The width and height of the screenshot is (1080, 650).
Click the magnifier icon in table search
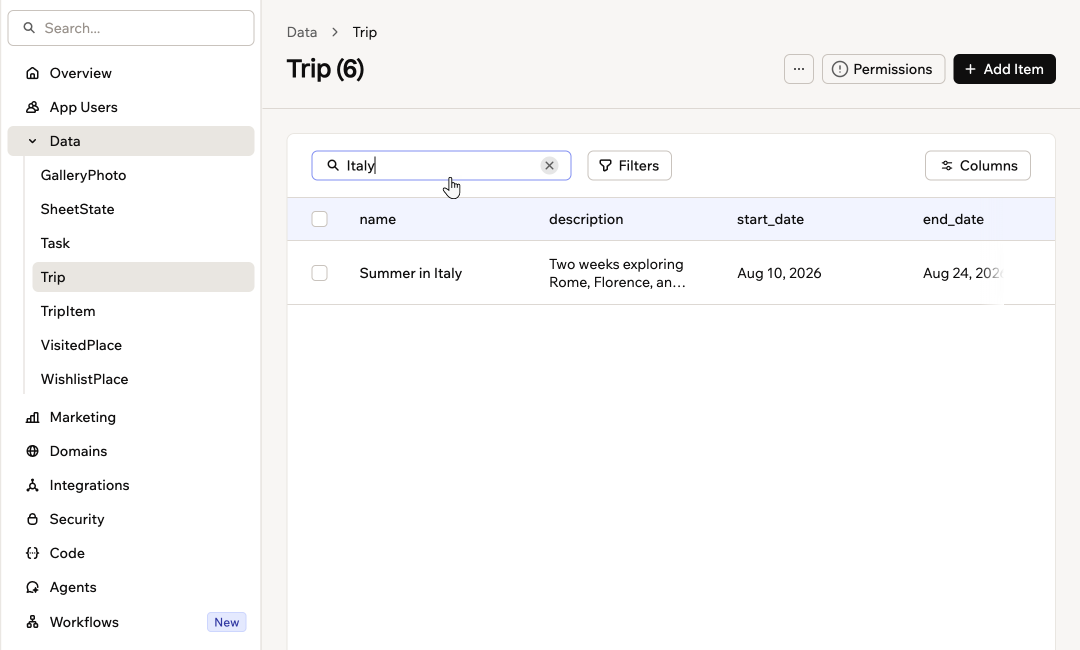[333, 165]
